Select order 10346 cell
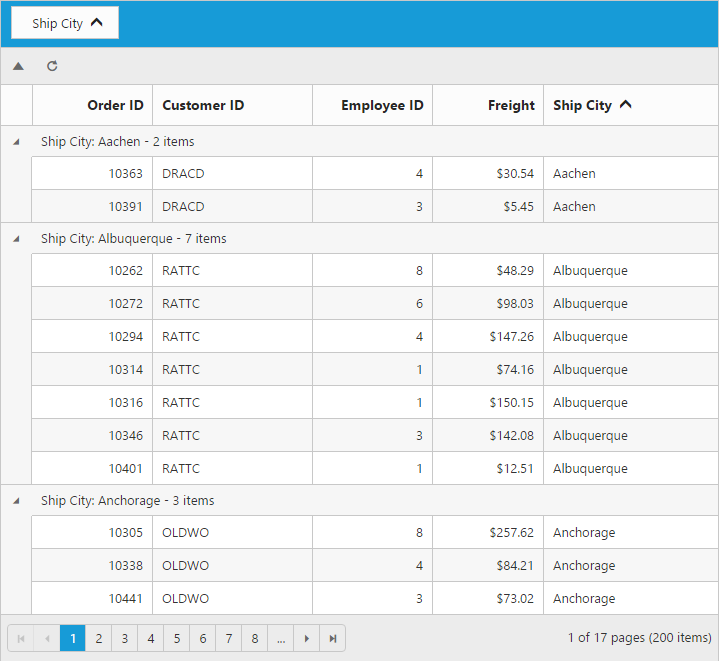719x661 pixels. (x=92, y=436)
